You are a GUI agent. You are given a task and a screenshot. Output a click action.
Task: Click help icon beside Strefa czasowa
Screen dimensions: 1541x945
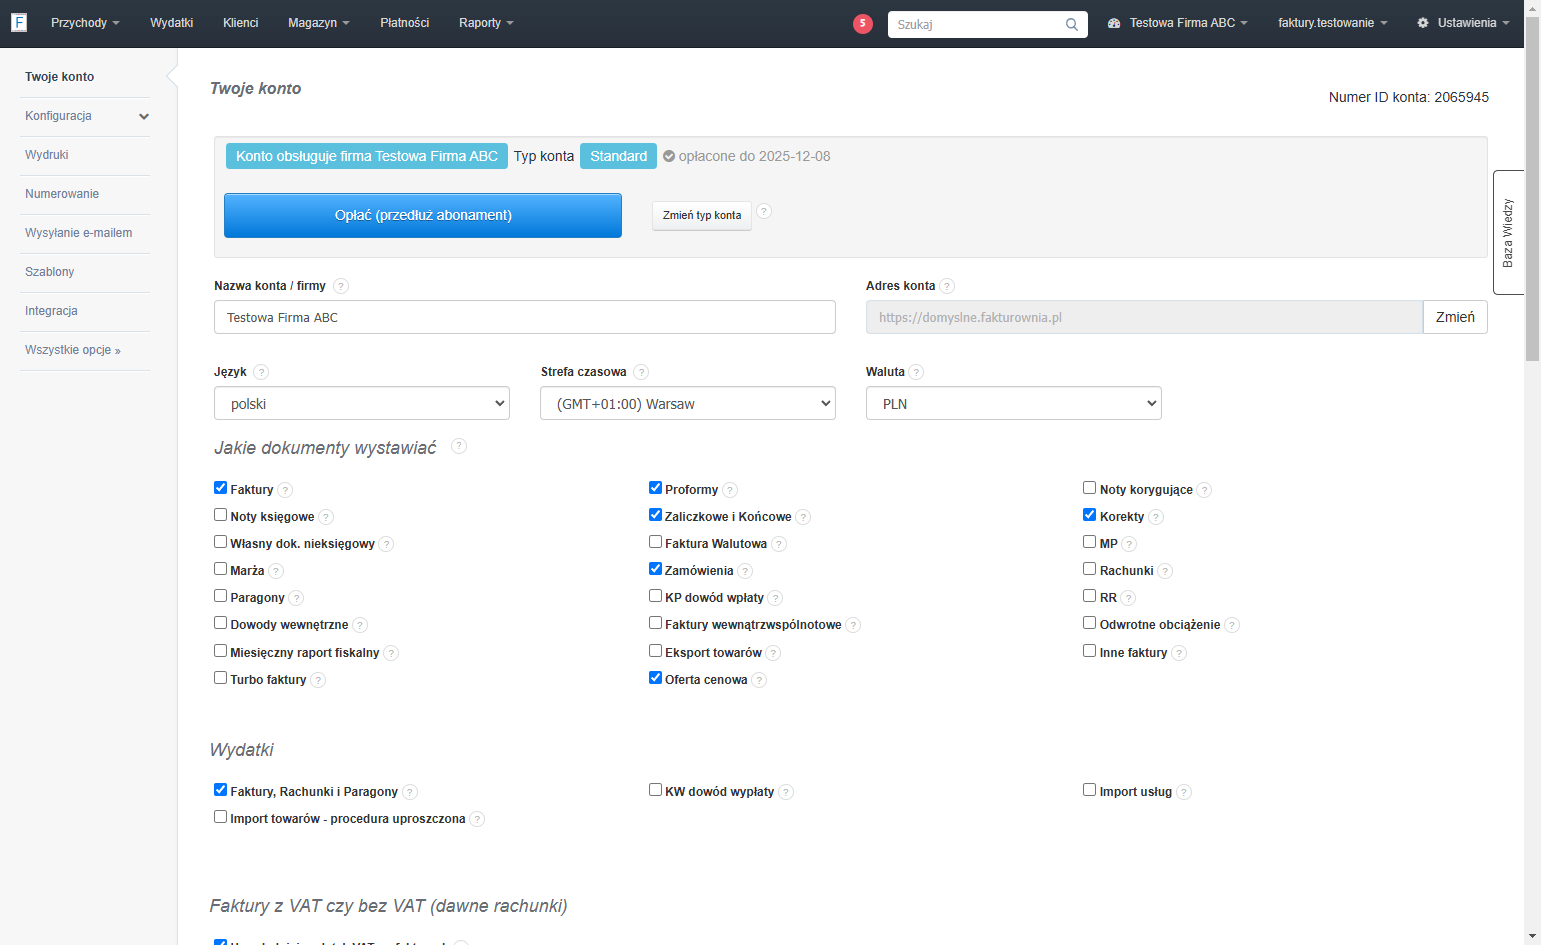click(641, 372)
